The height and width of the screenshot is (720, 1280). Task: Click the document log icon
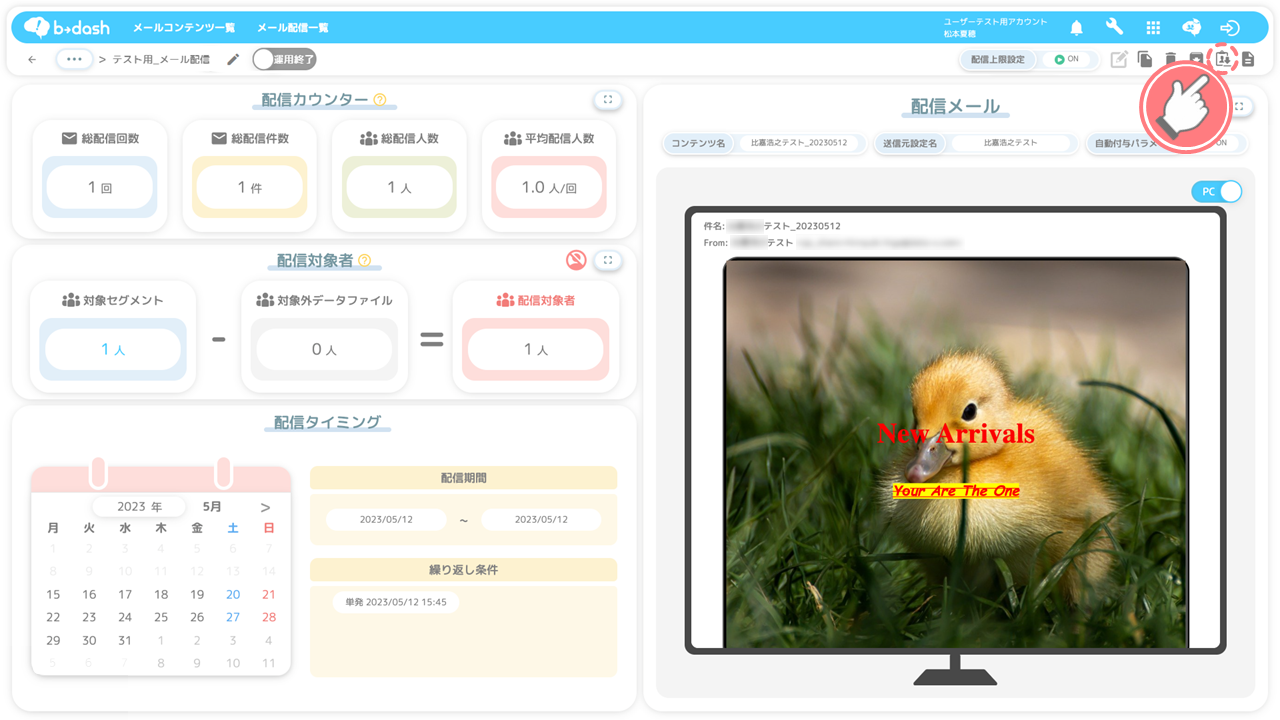pyautogui.click(x=1248, y=60)
